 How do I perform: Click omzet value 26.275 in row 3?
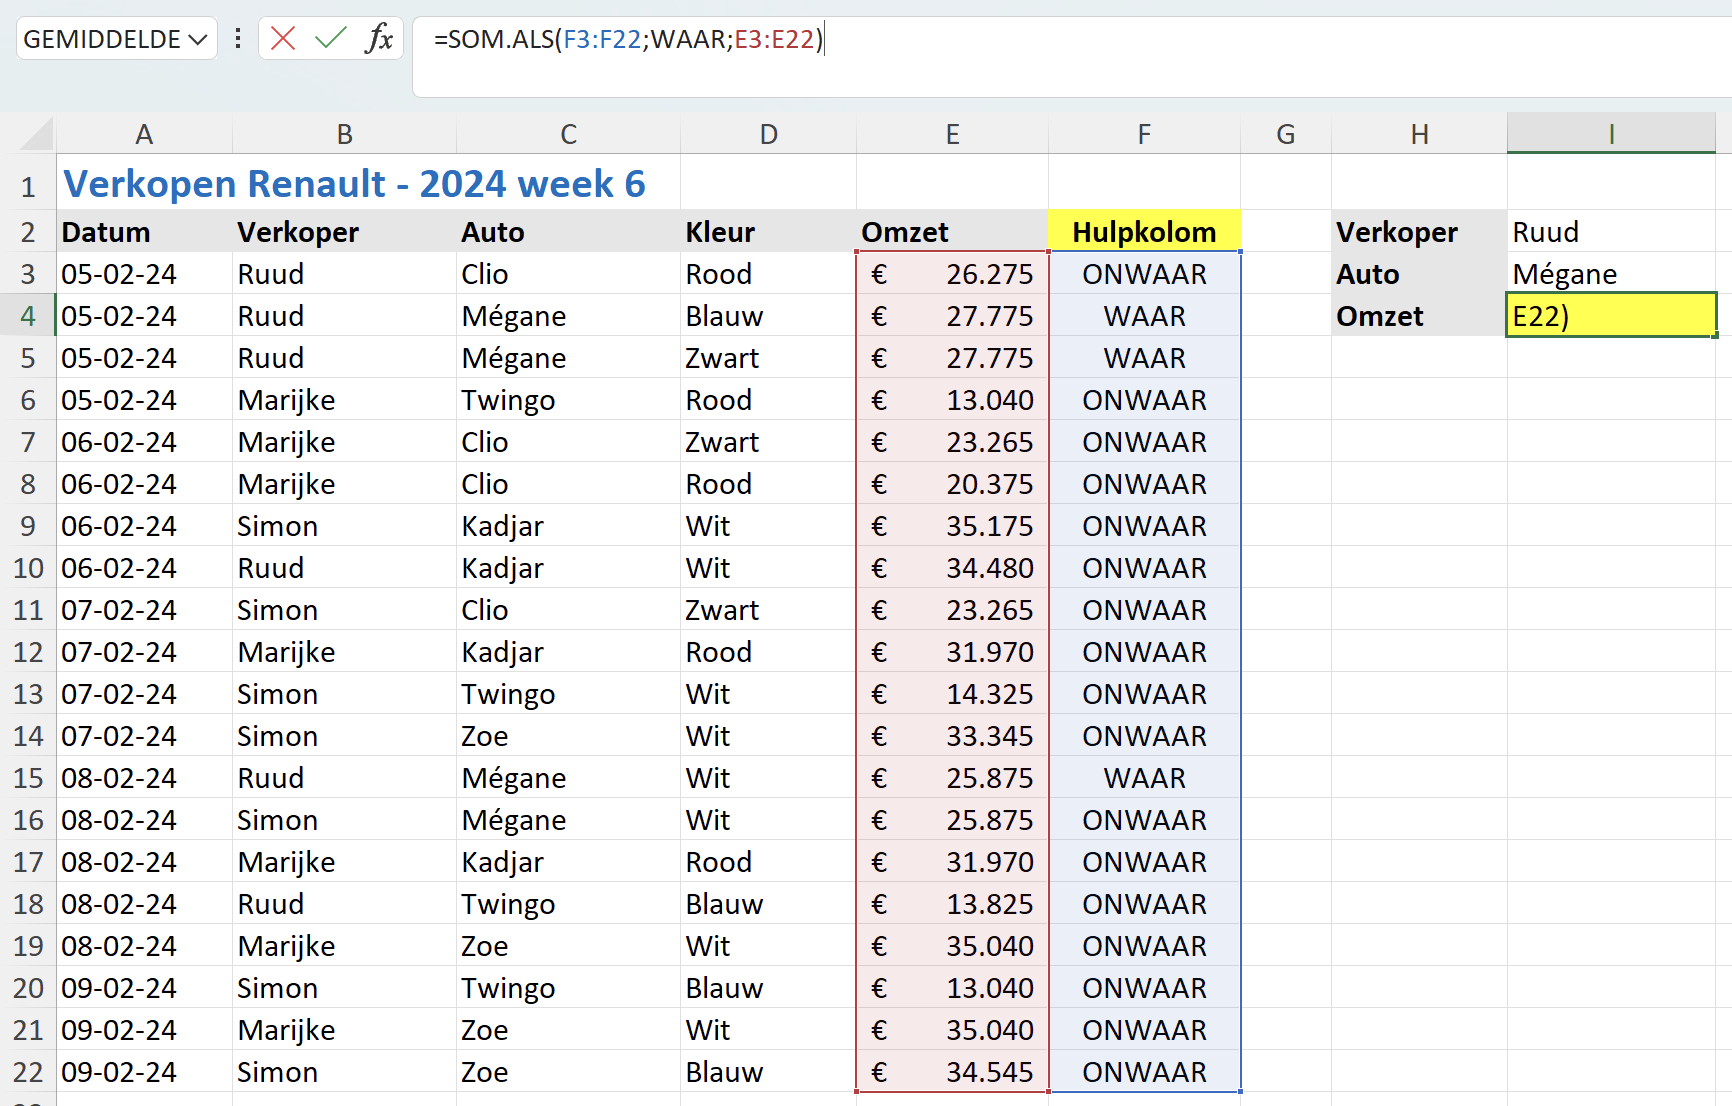[x=952, y=274]
